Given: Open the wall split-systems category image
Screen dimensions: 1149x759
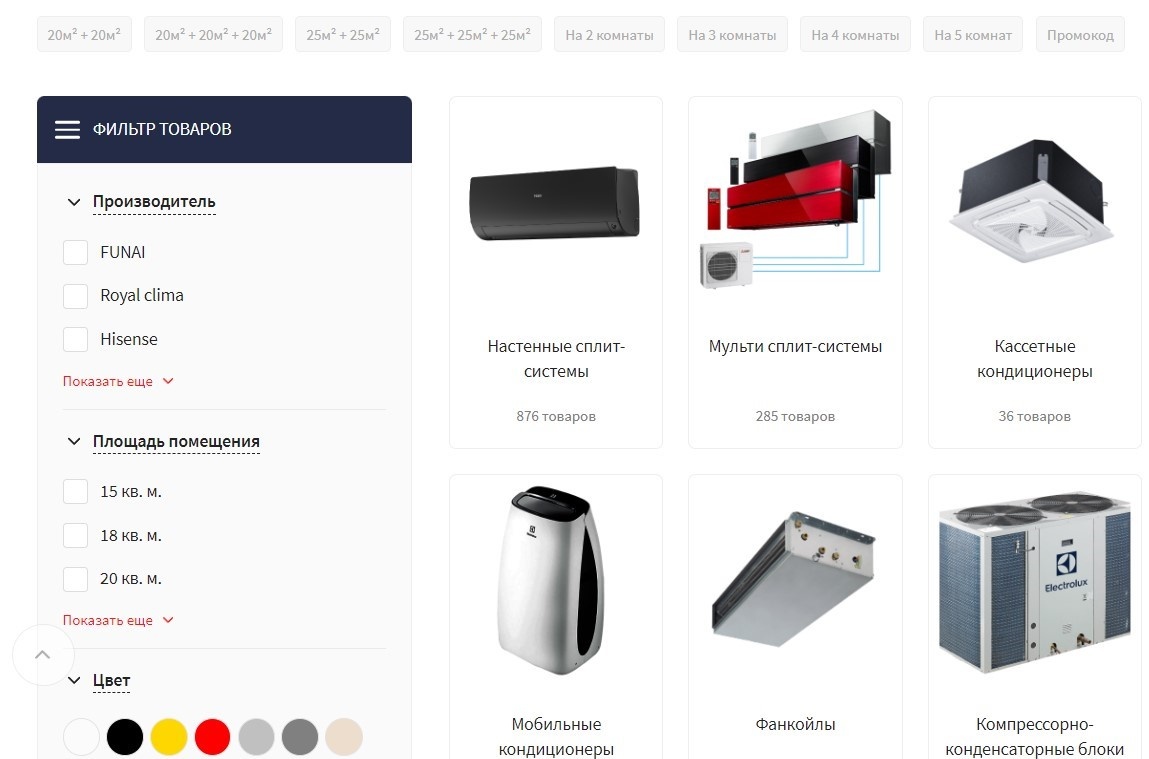Looking at the screenshot, I should [x=555, y=202].
